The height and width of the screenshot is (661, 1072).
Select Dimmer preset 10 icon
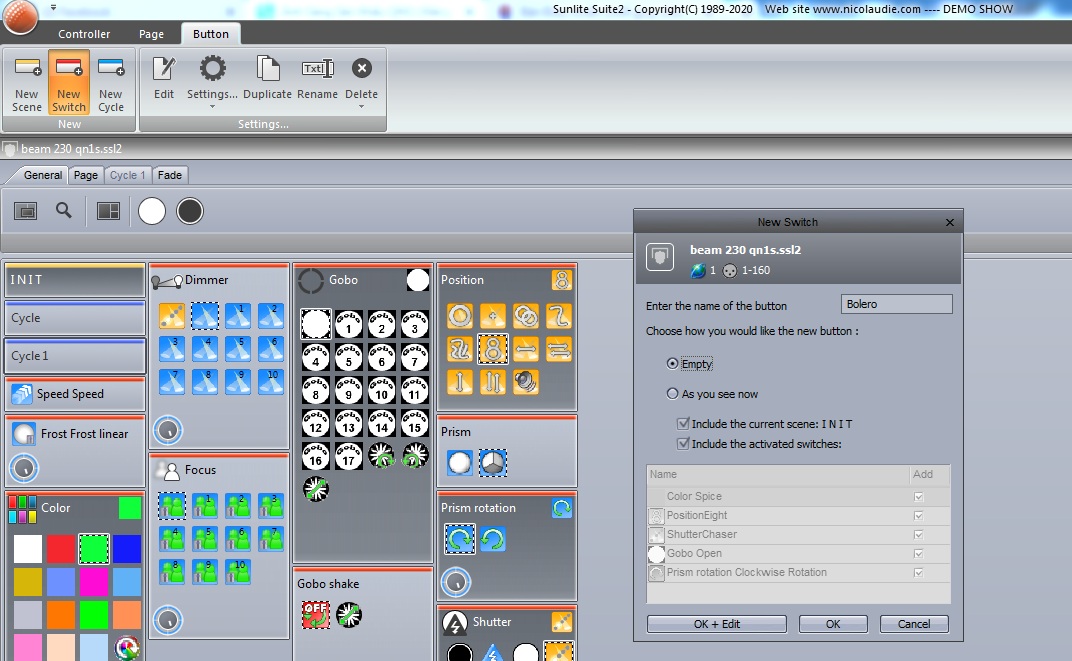tap(270, 381)
